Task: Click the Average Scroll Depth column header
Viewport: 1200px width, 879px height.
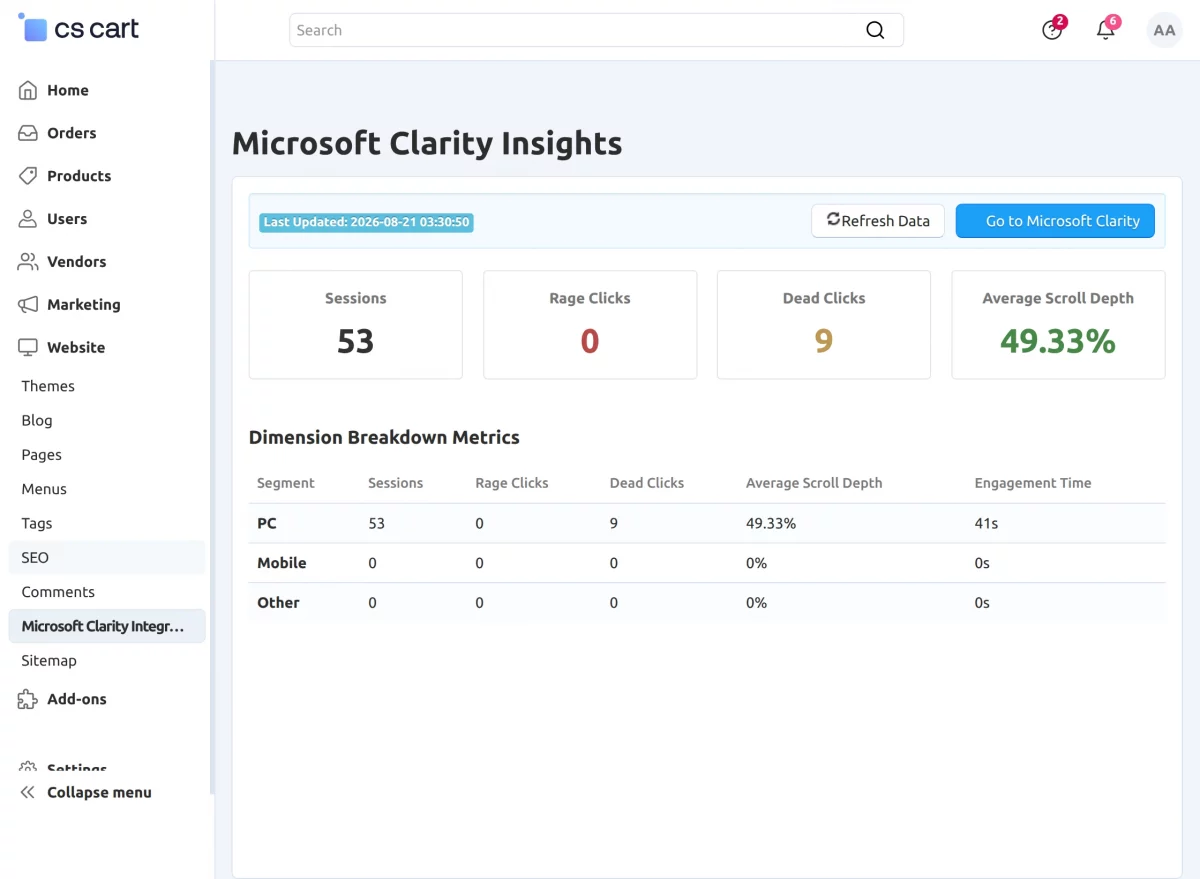Action: click(x=814, y=483)
